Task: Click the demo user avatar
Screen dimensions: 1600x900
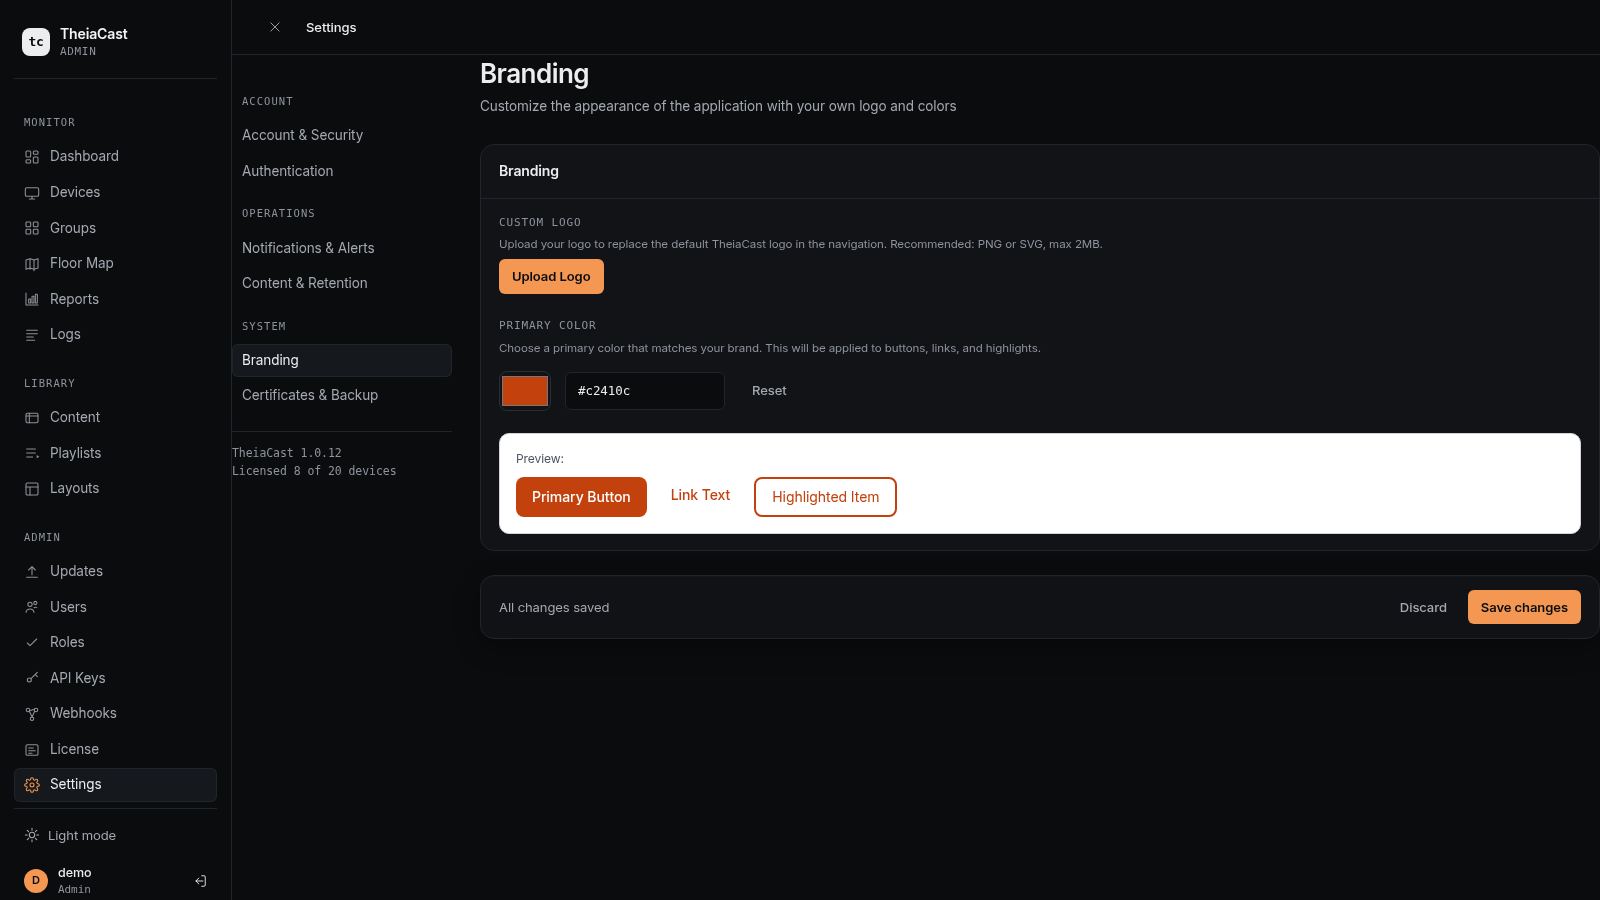Action: 36,881
